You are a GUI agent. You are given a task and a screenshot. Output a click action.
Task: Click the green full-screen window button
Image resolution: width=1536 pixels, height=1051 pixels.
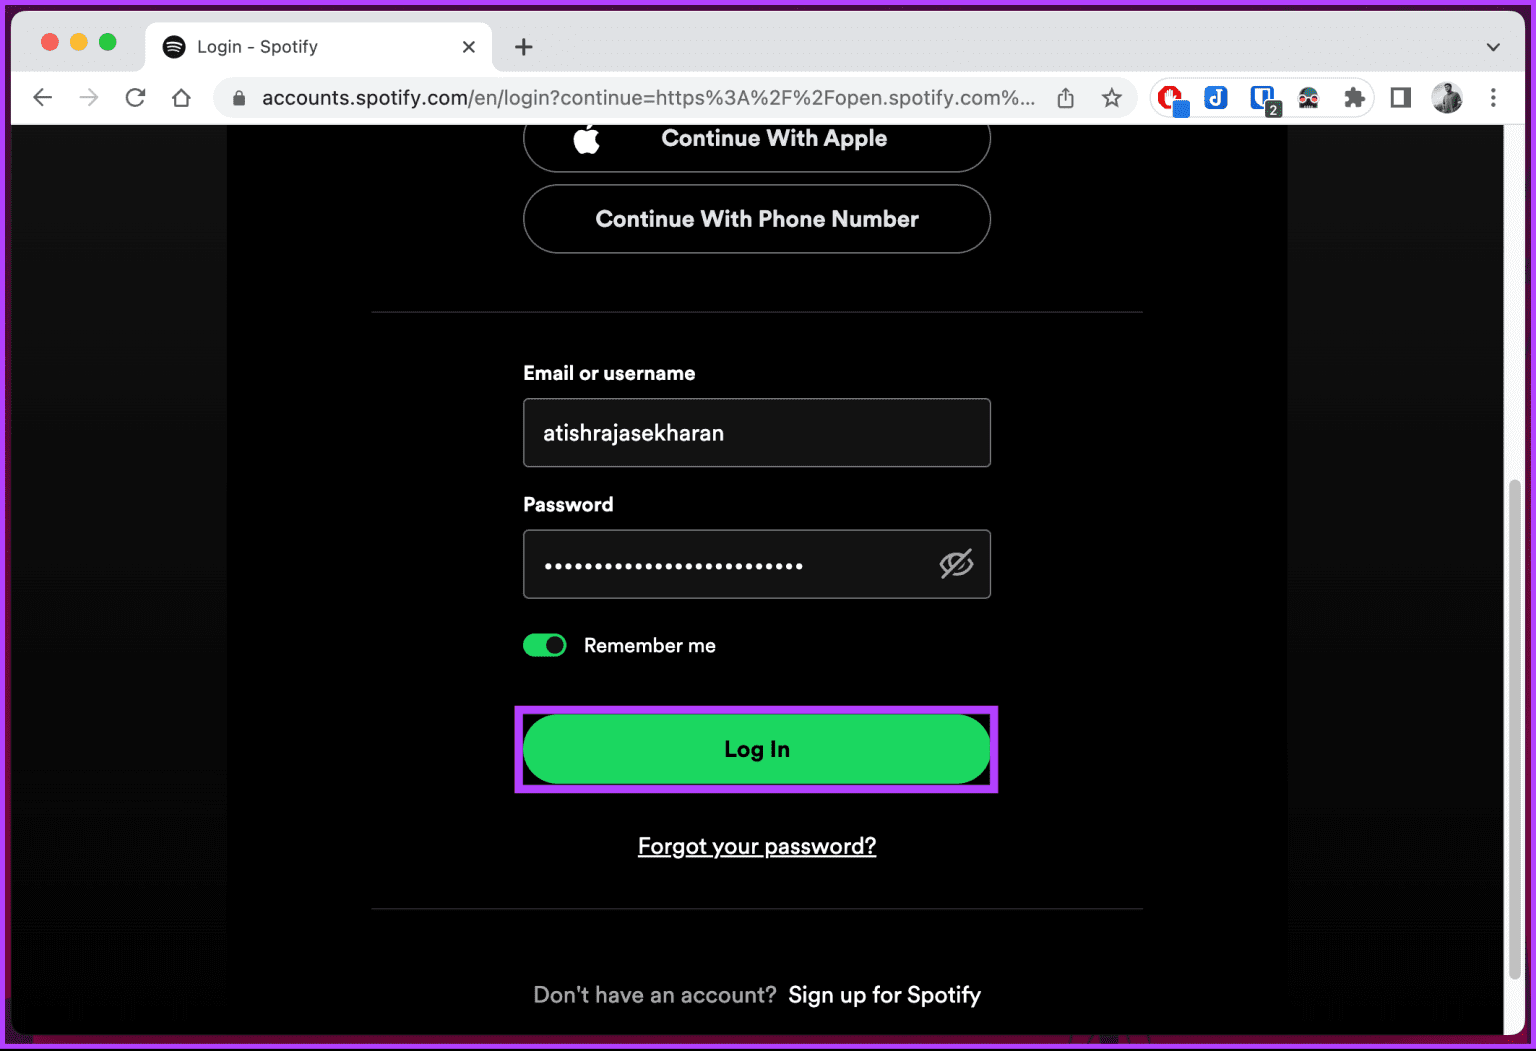coord(108,42)
